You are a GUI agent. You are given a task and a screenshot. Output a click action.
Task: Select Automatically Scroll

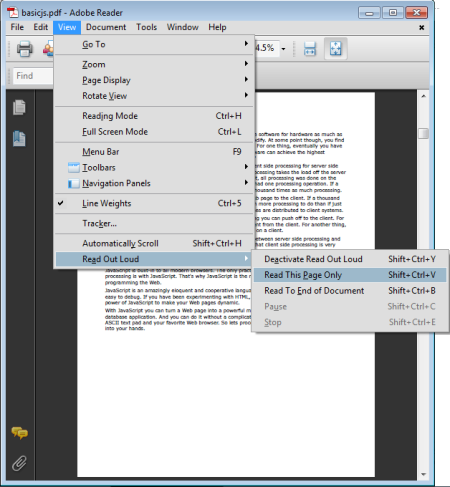click(x=154, y=243)
